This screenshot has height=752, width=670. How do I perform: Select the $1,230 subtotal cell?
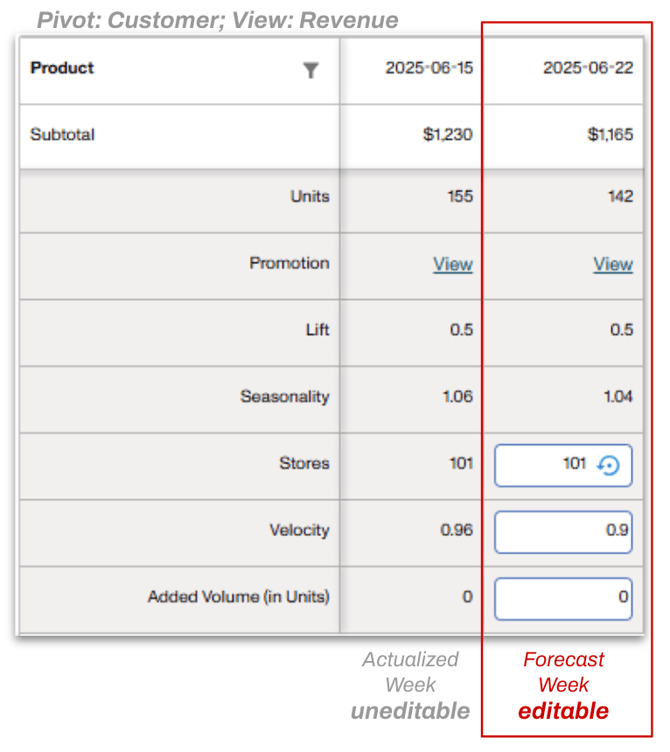[x=447, y=134]
